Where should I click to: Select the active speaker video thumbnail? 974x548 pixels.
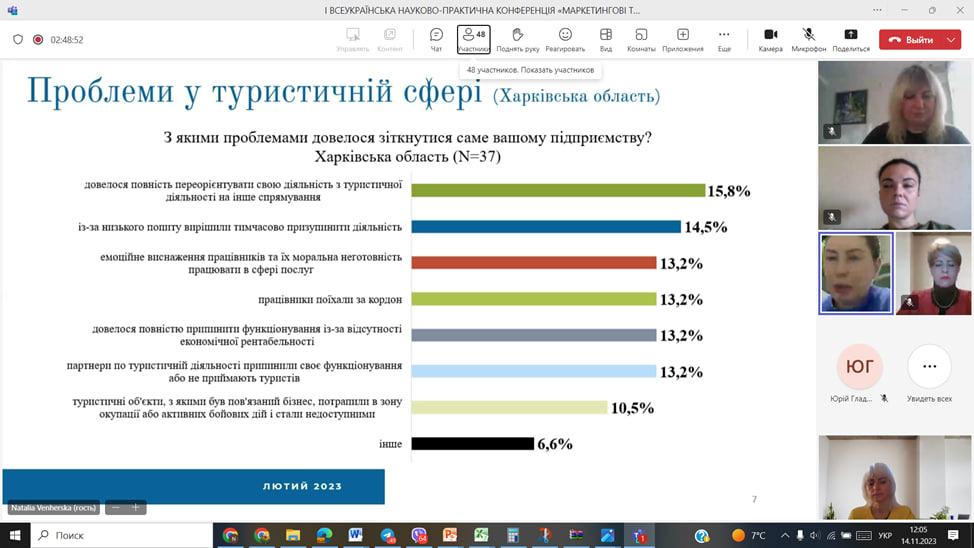pyautogui.click(x=856, y=273)
